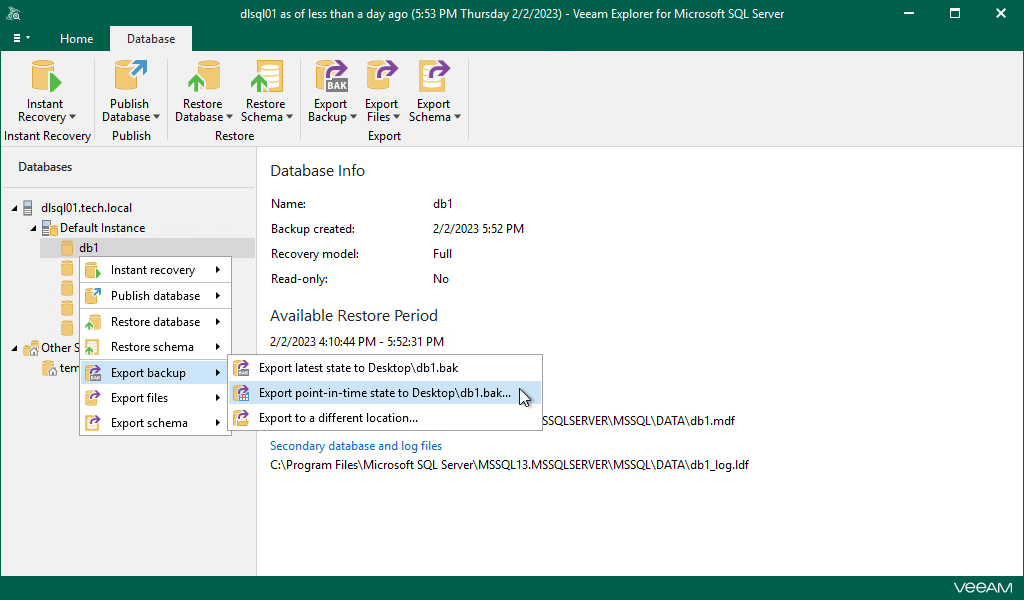Viewport: 1024px width, 600px height.
Task: Choose Export to a different location
Action: point(385,417)
